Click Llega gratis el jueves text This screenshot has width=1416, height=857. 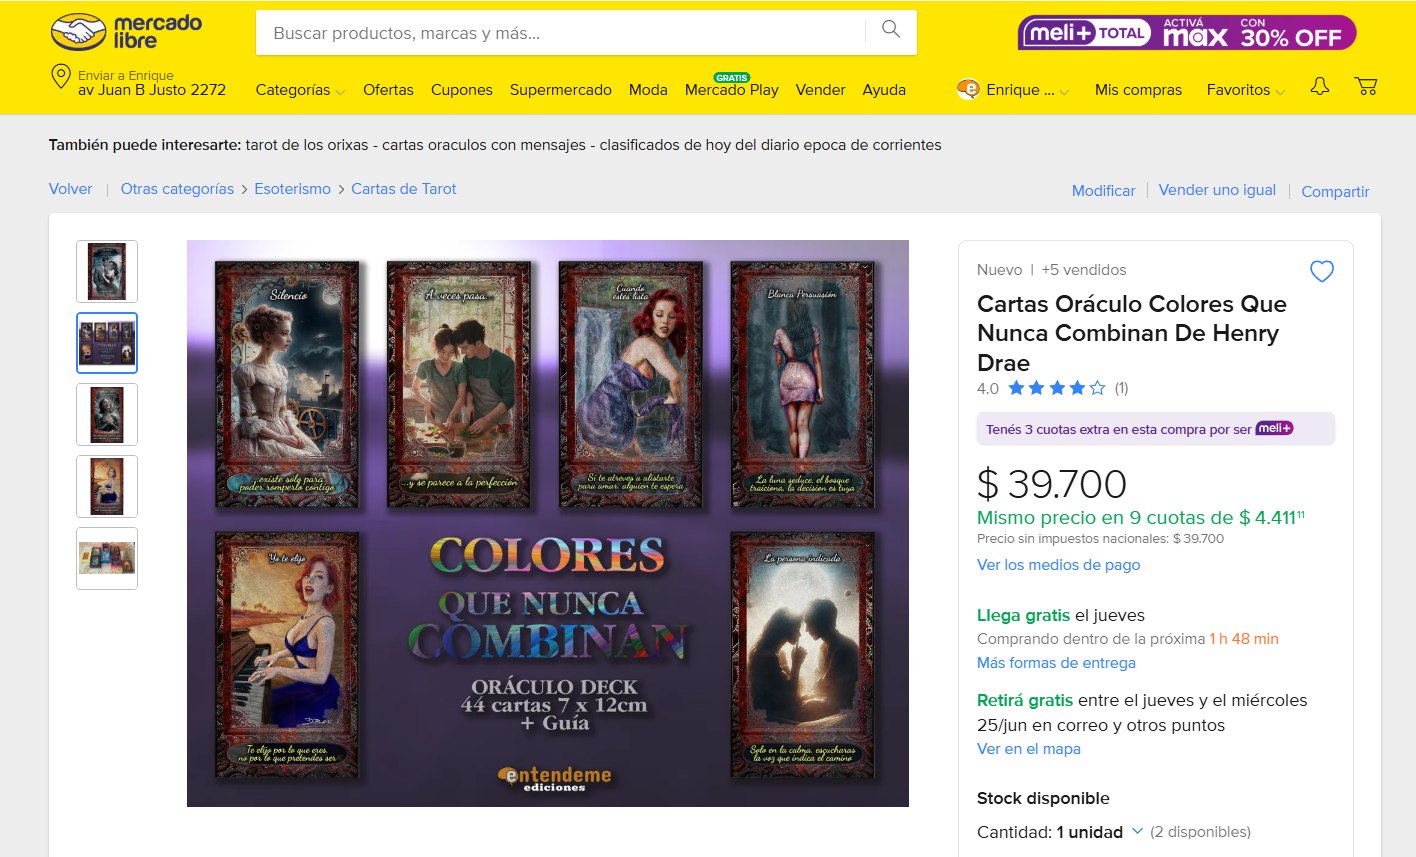(1060, 615)
